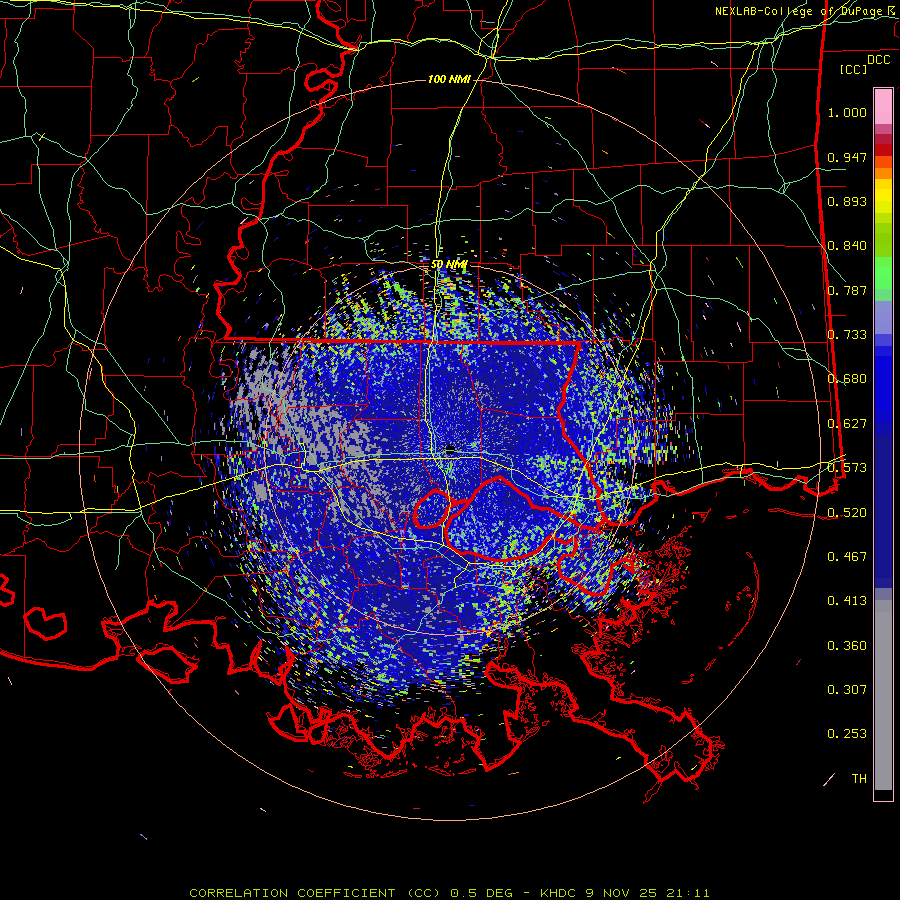The image size is (900, 900).
Task: Click the 0.467 legend value
Action: (847, 557)
